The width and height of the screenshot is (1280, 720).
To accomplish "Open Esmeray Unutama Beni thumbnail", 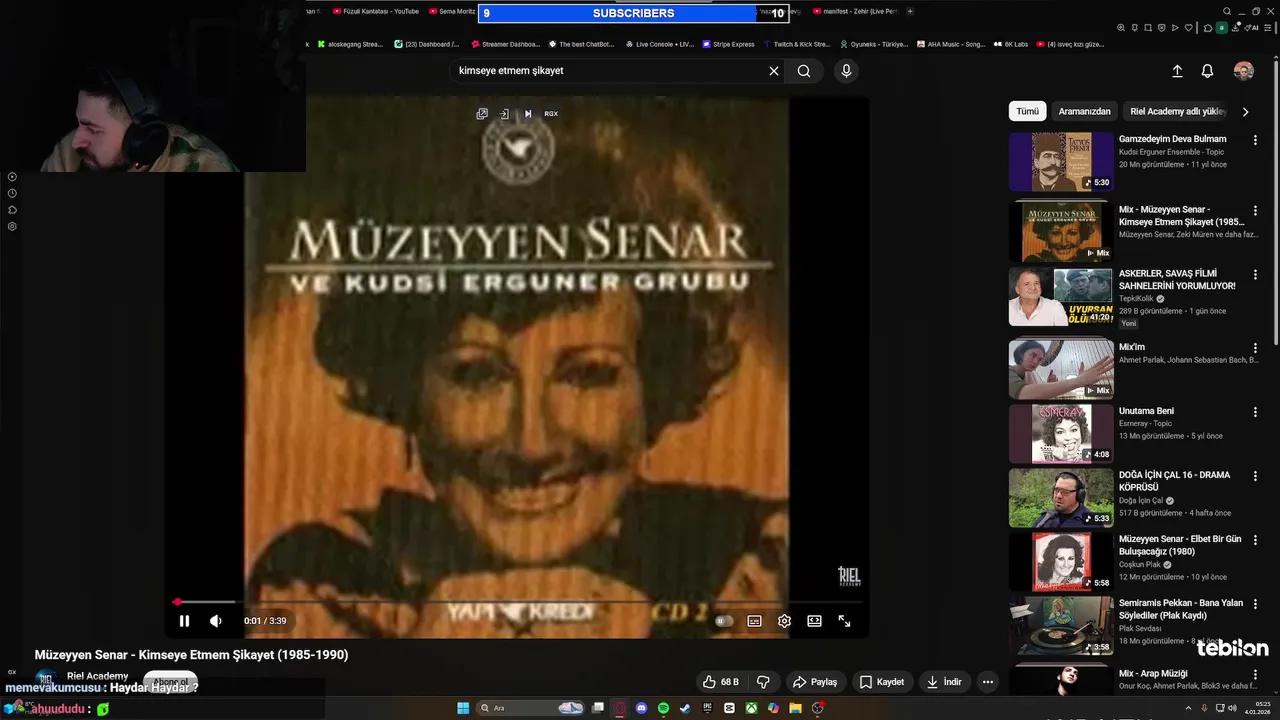I will coord(1061,433).
